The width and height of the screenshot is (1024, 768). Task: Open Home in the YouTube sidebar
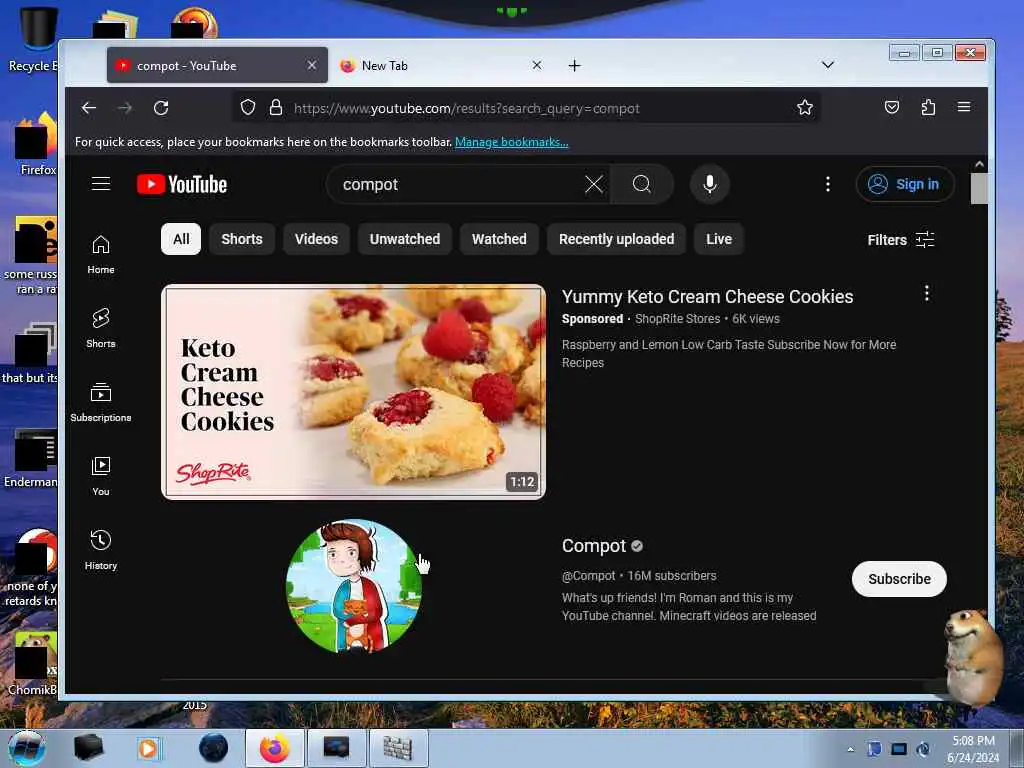(101, 255)
